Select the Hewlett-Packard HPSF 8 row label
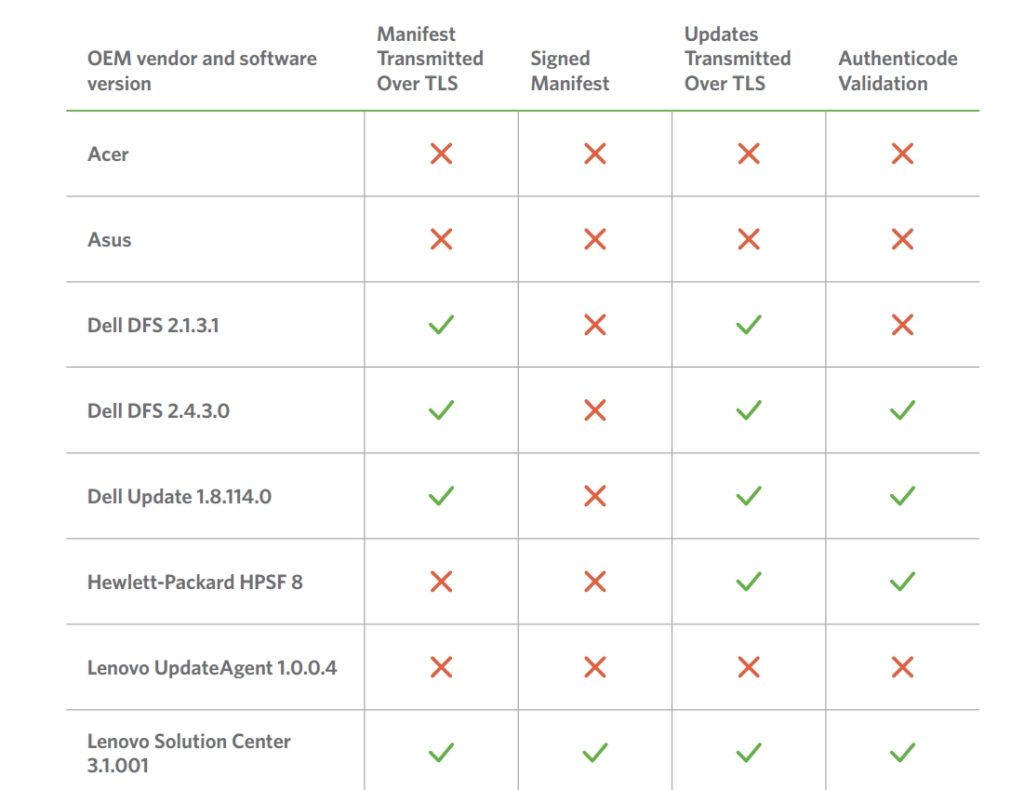1024x790 pixels. [x=194, y=582]
